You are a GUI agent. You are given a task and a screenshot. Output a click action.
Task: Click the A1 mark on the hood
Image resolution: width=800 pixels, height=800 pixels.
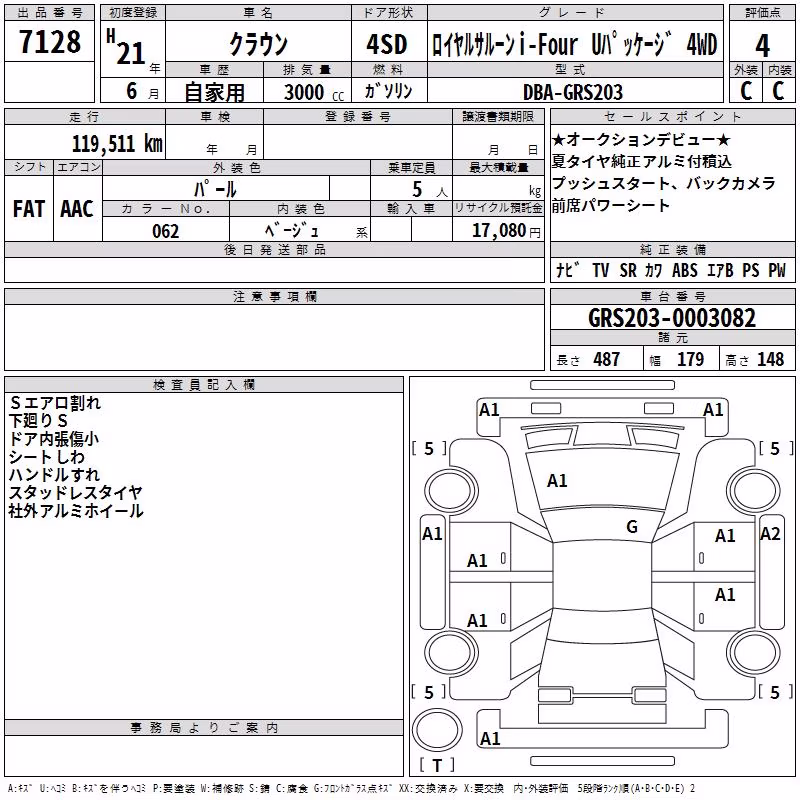tap(557, 481)
